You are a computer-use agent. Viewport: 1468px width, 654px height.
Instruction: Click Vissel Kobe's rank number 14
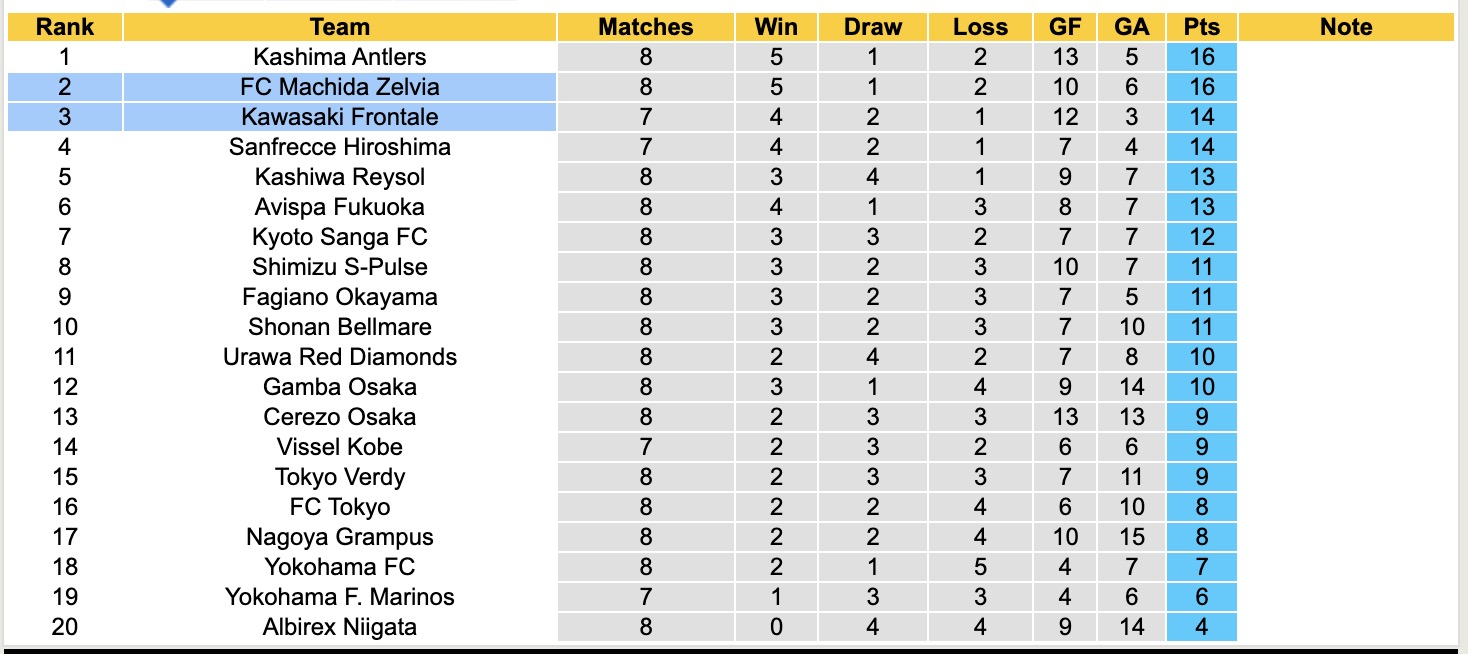pos(64,447)
